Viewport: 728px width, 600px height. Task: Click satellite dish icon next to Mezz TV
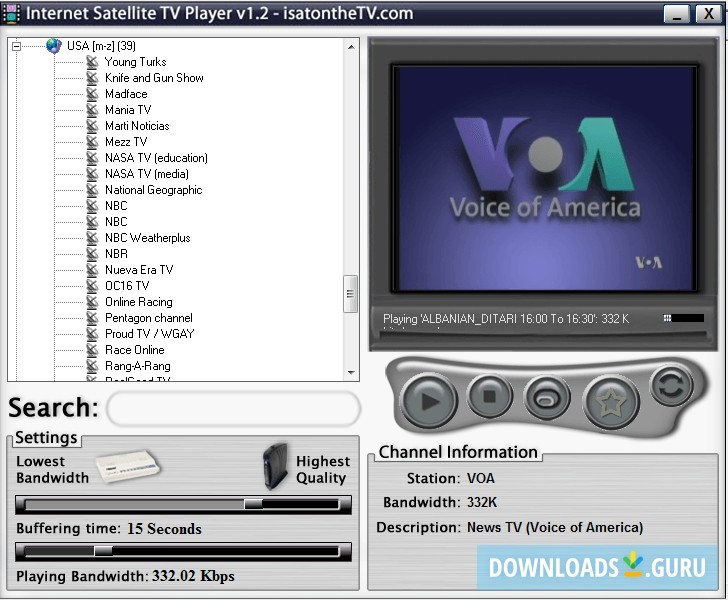tap(92, 142)
